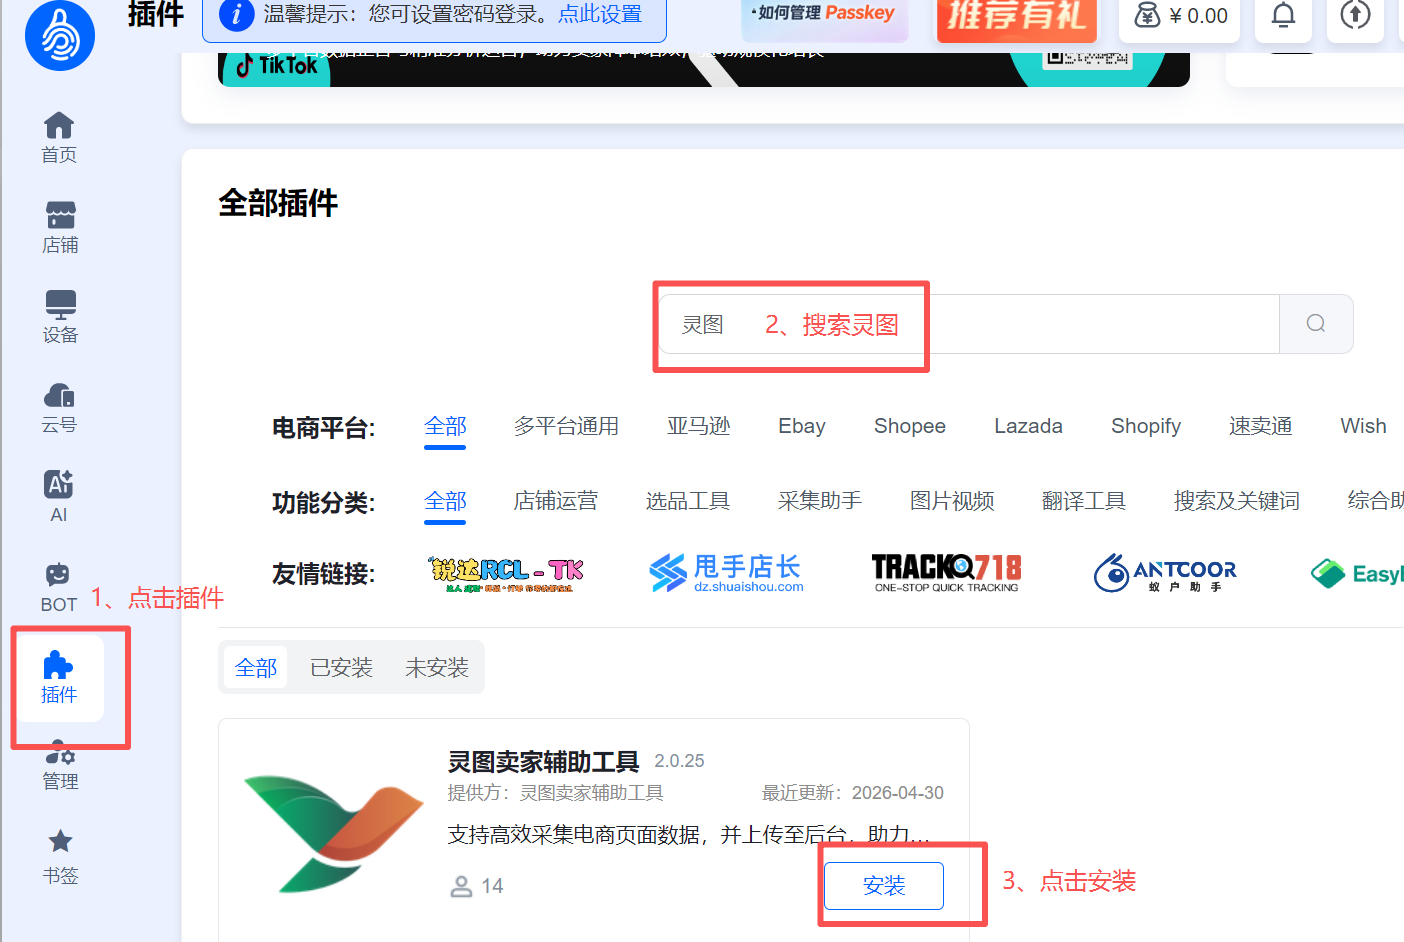Open the AI section in sidebar
This screenshot has height=942, width=1404.
[59, 497]
